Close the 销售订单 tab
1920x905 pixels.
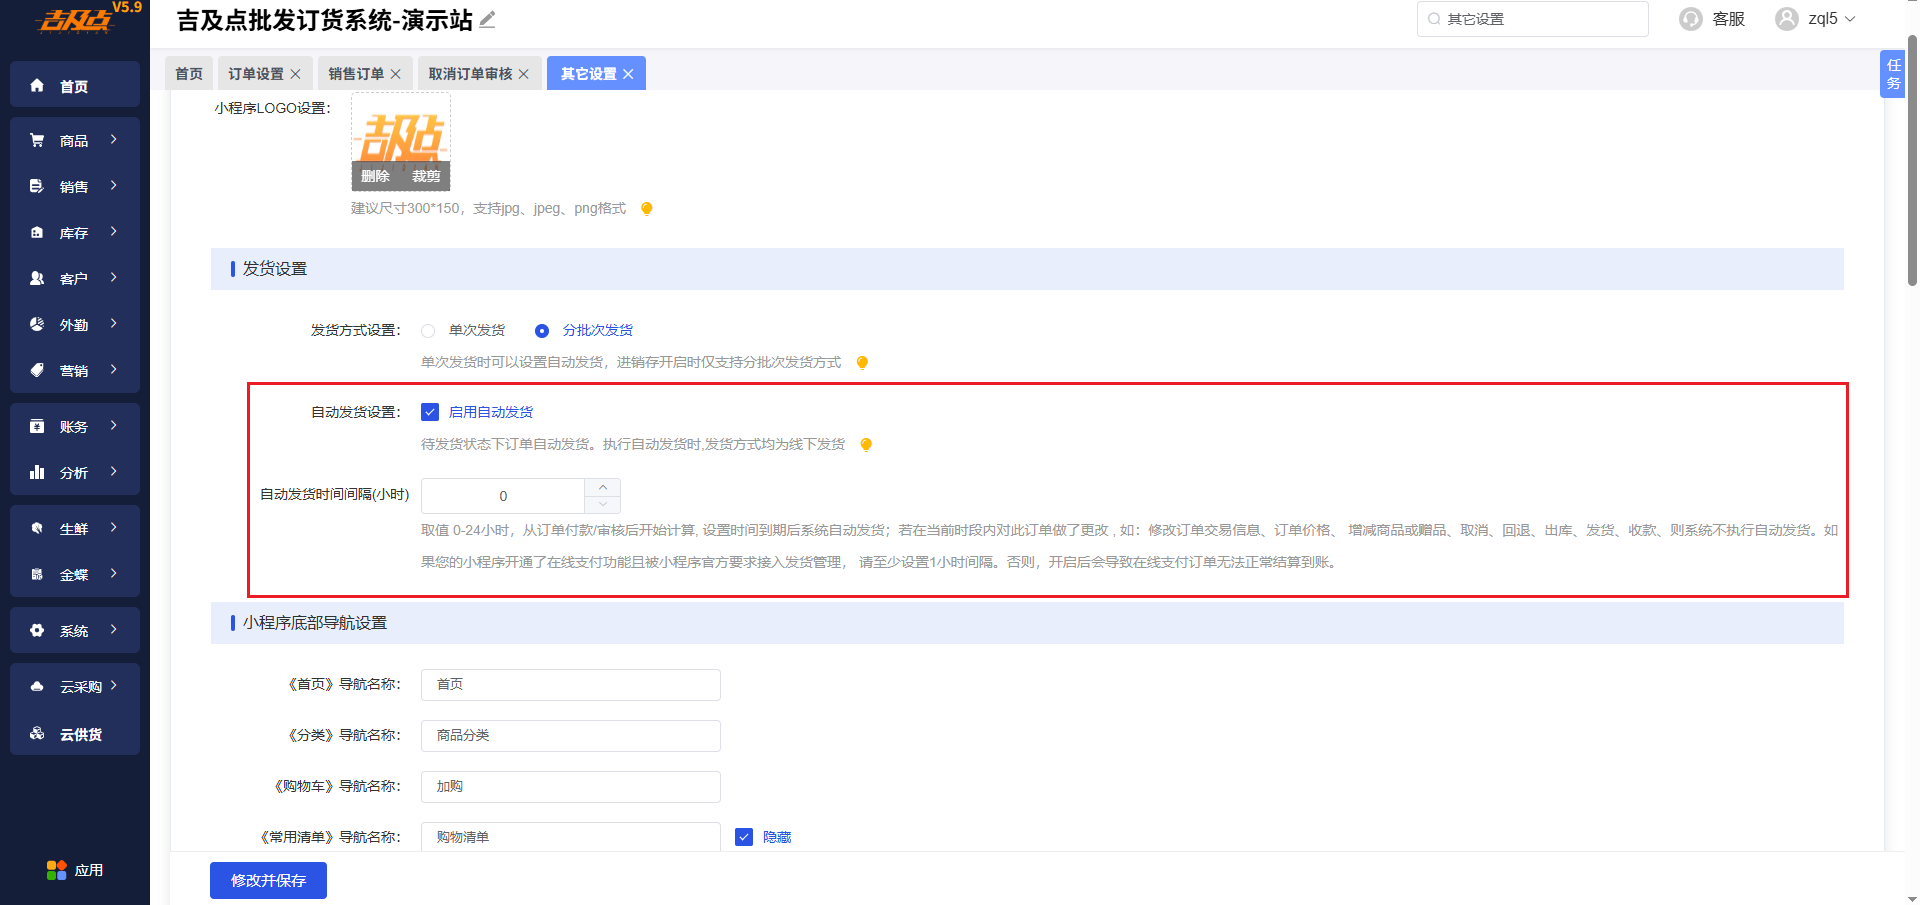tap(395, 74)
